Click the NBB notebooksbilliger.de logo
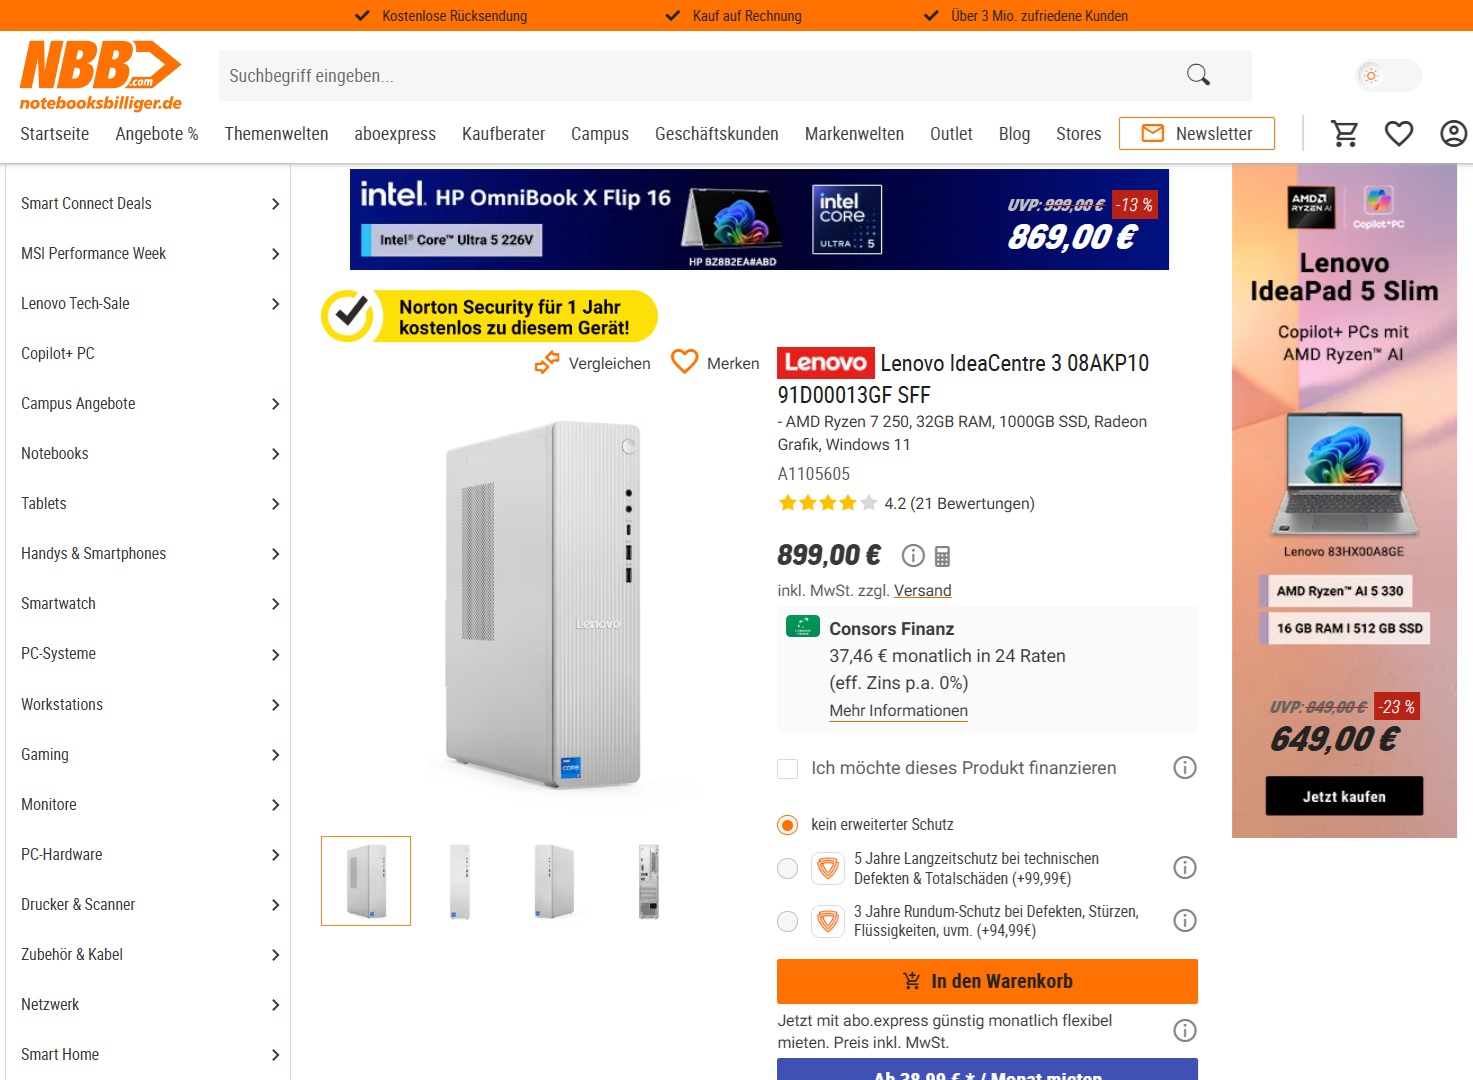Screen dimensions: 1473x1080 tap(101, 76)
